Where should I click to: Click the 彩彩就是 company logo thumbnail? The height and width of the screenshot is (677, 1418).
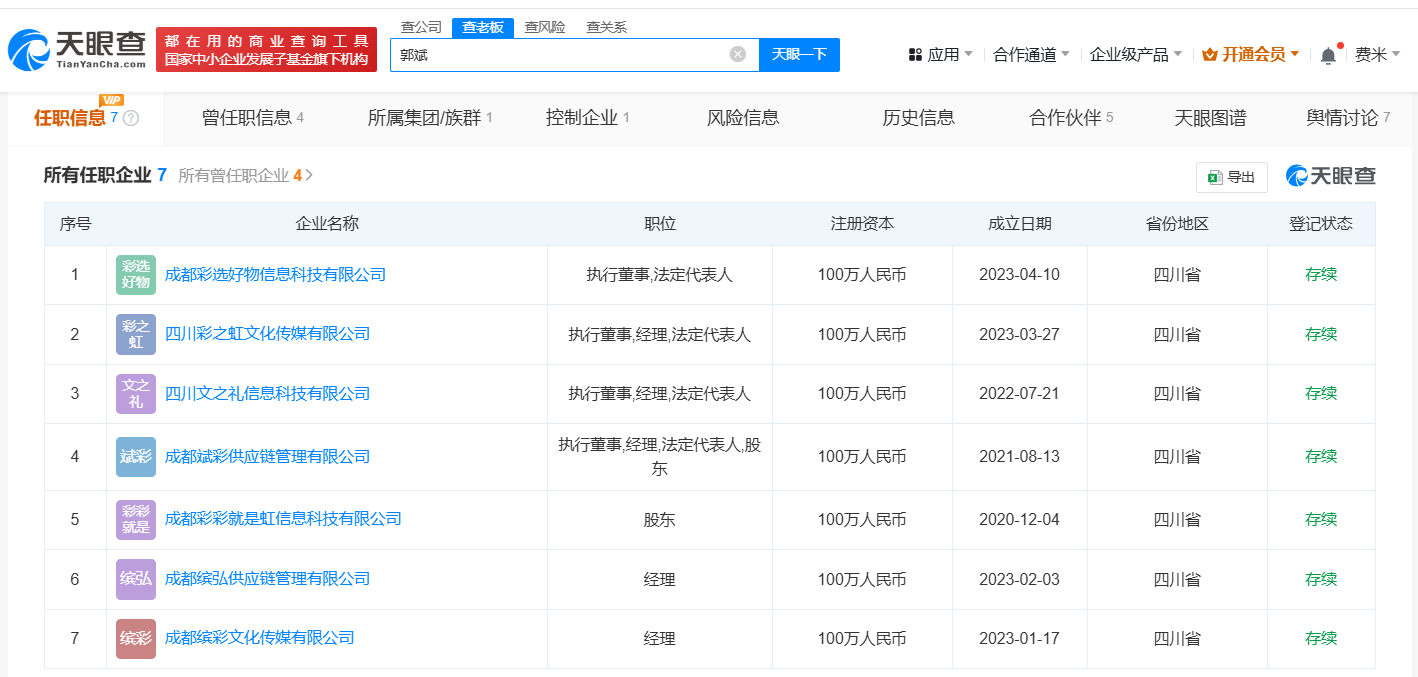[136, 519]
